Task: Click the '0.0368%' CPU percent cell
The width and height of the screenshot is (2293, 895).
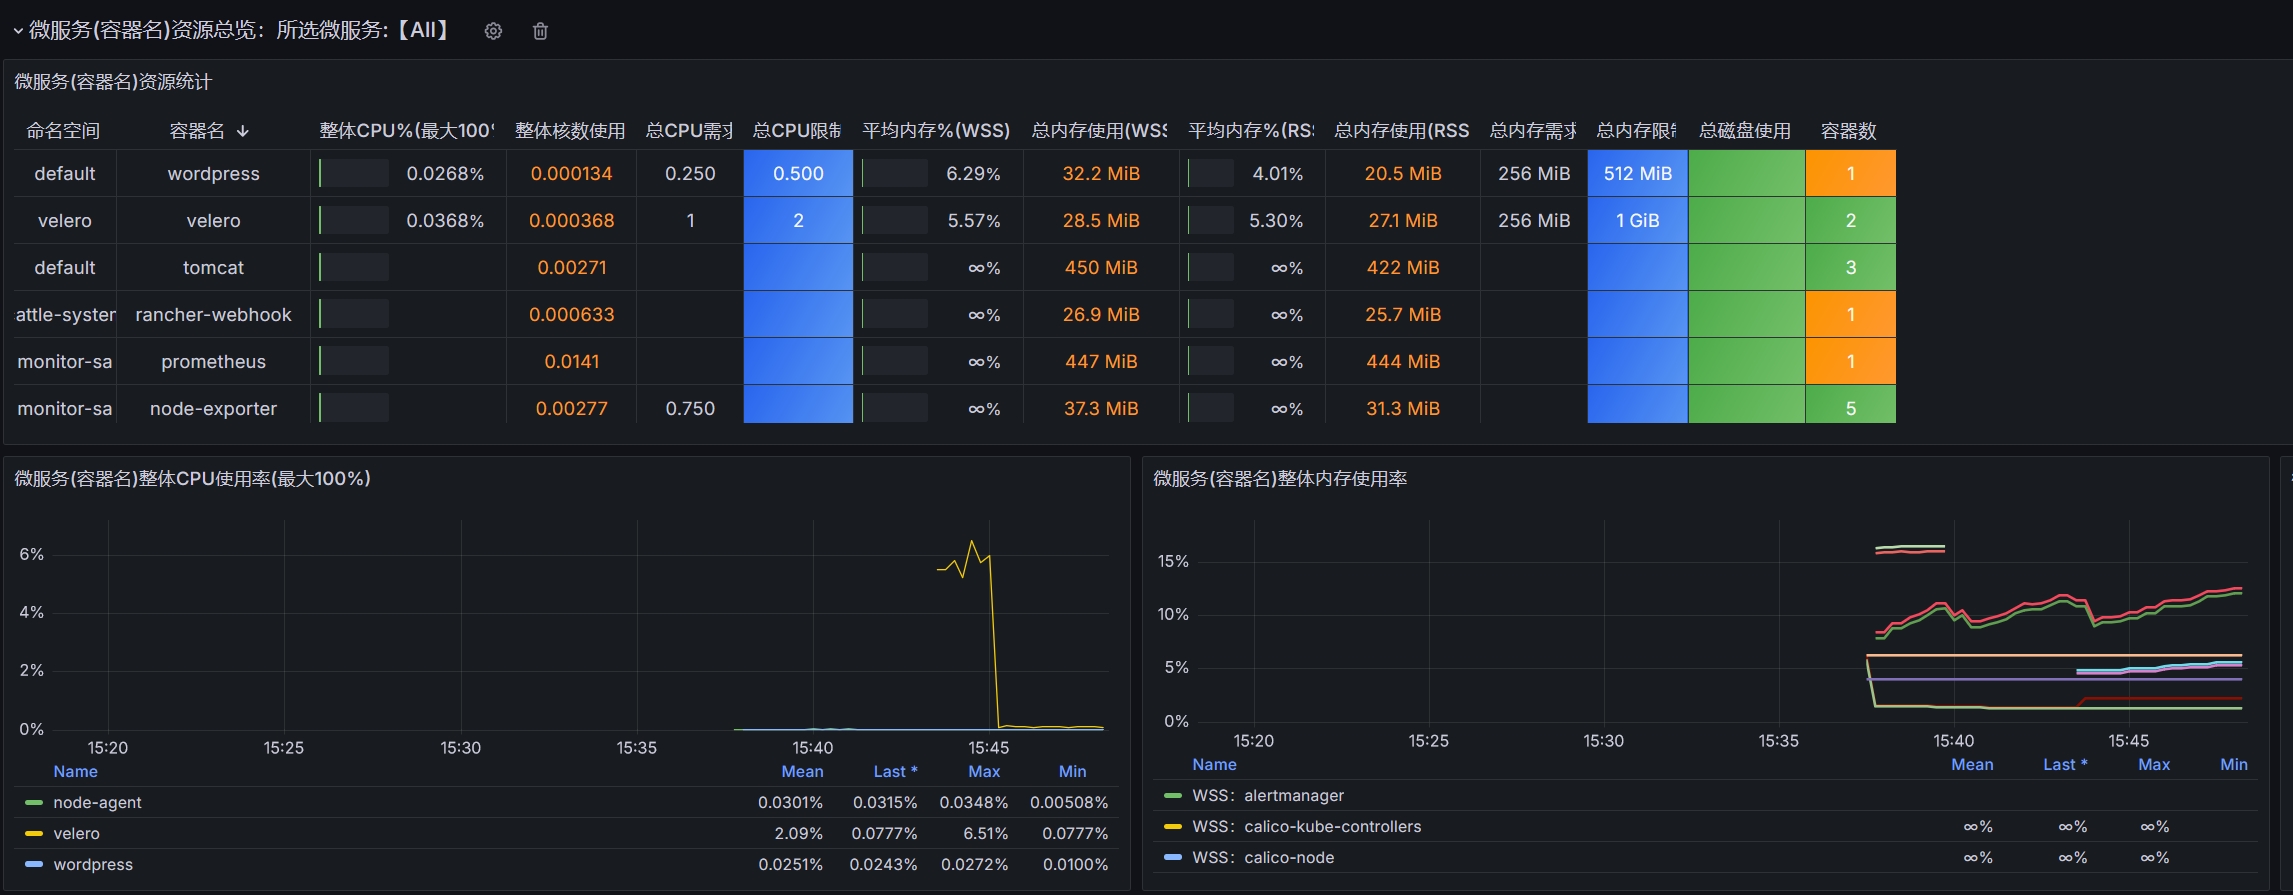Action: [x=445, y=220]
